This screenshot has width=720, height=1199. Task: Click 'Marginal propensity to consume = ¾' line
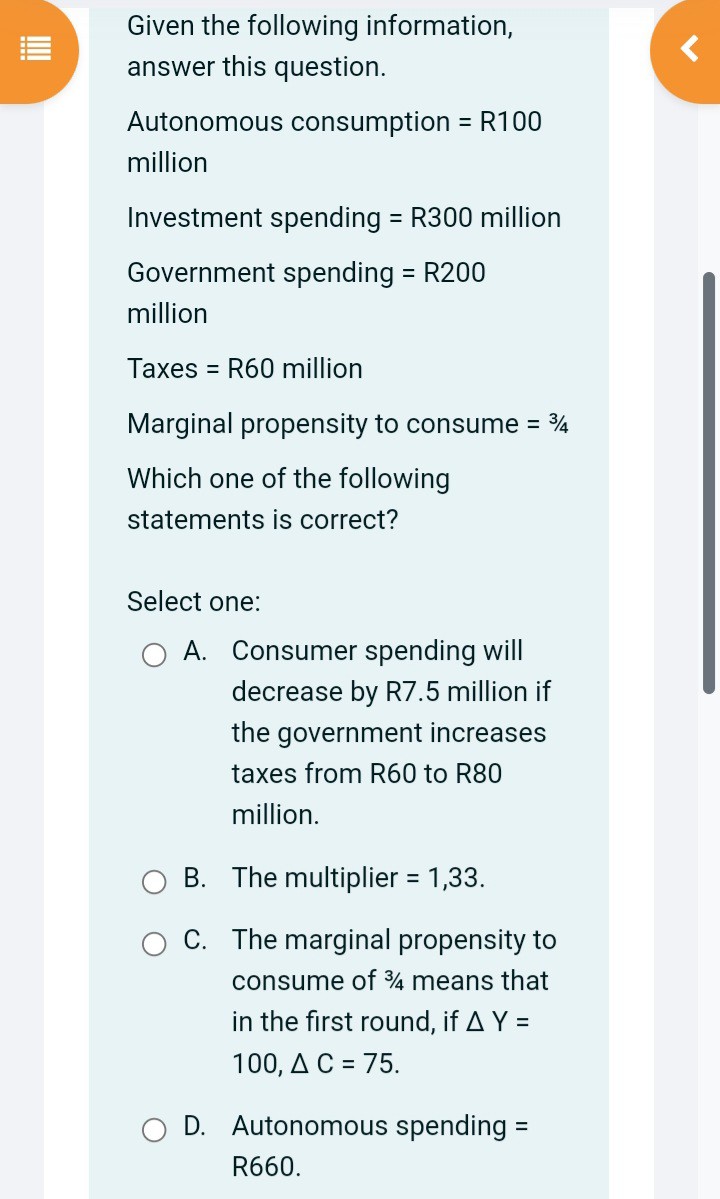(348, 424)
